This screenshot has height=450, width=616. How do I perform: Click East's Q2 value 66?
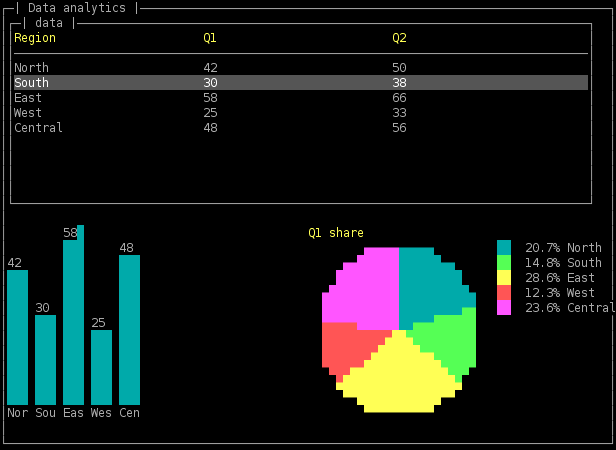click(x=399, y=97)
